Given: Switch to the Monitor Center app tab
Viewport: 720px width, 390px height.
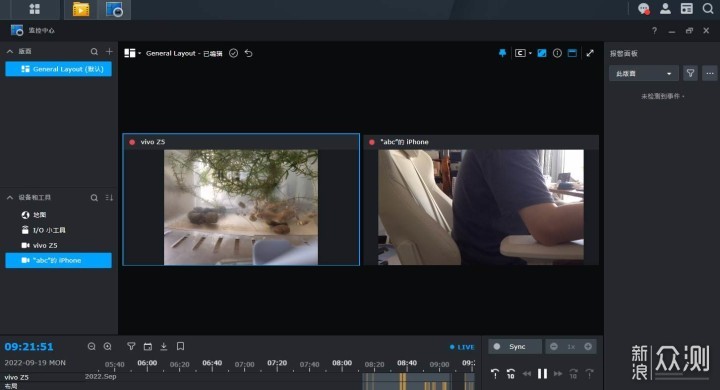Looking at the screenshot, I should click(114, 9).
